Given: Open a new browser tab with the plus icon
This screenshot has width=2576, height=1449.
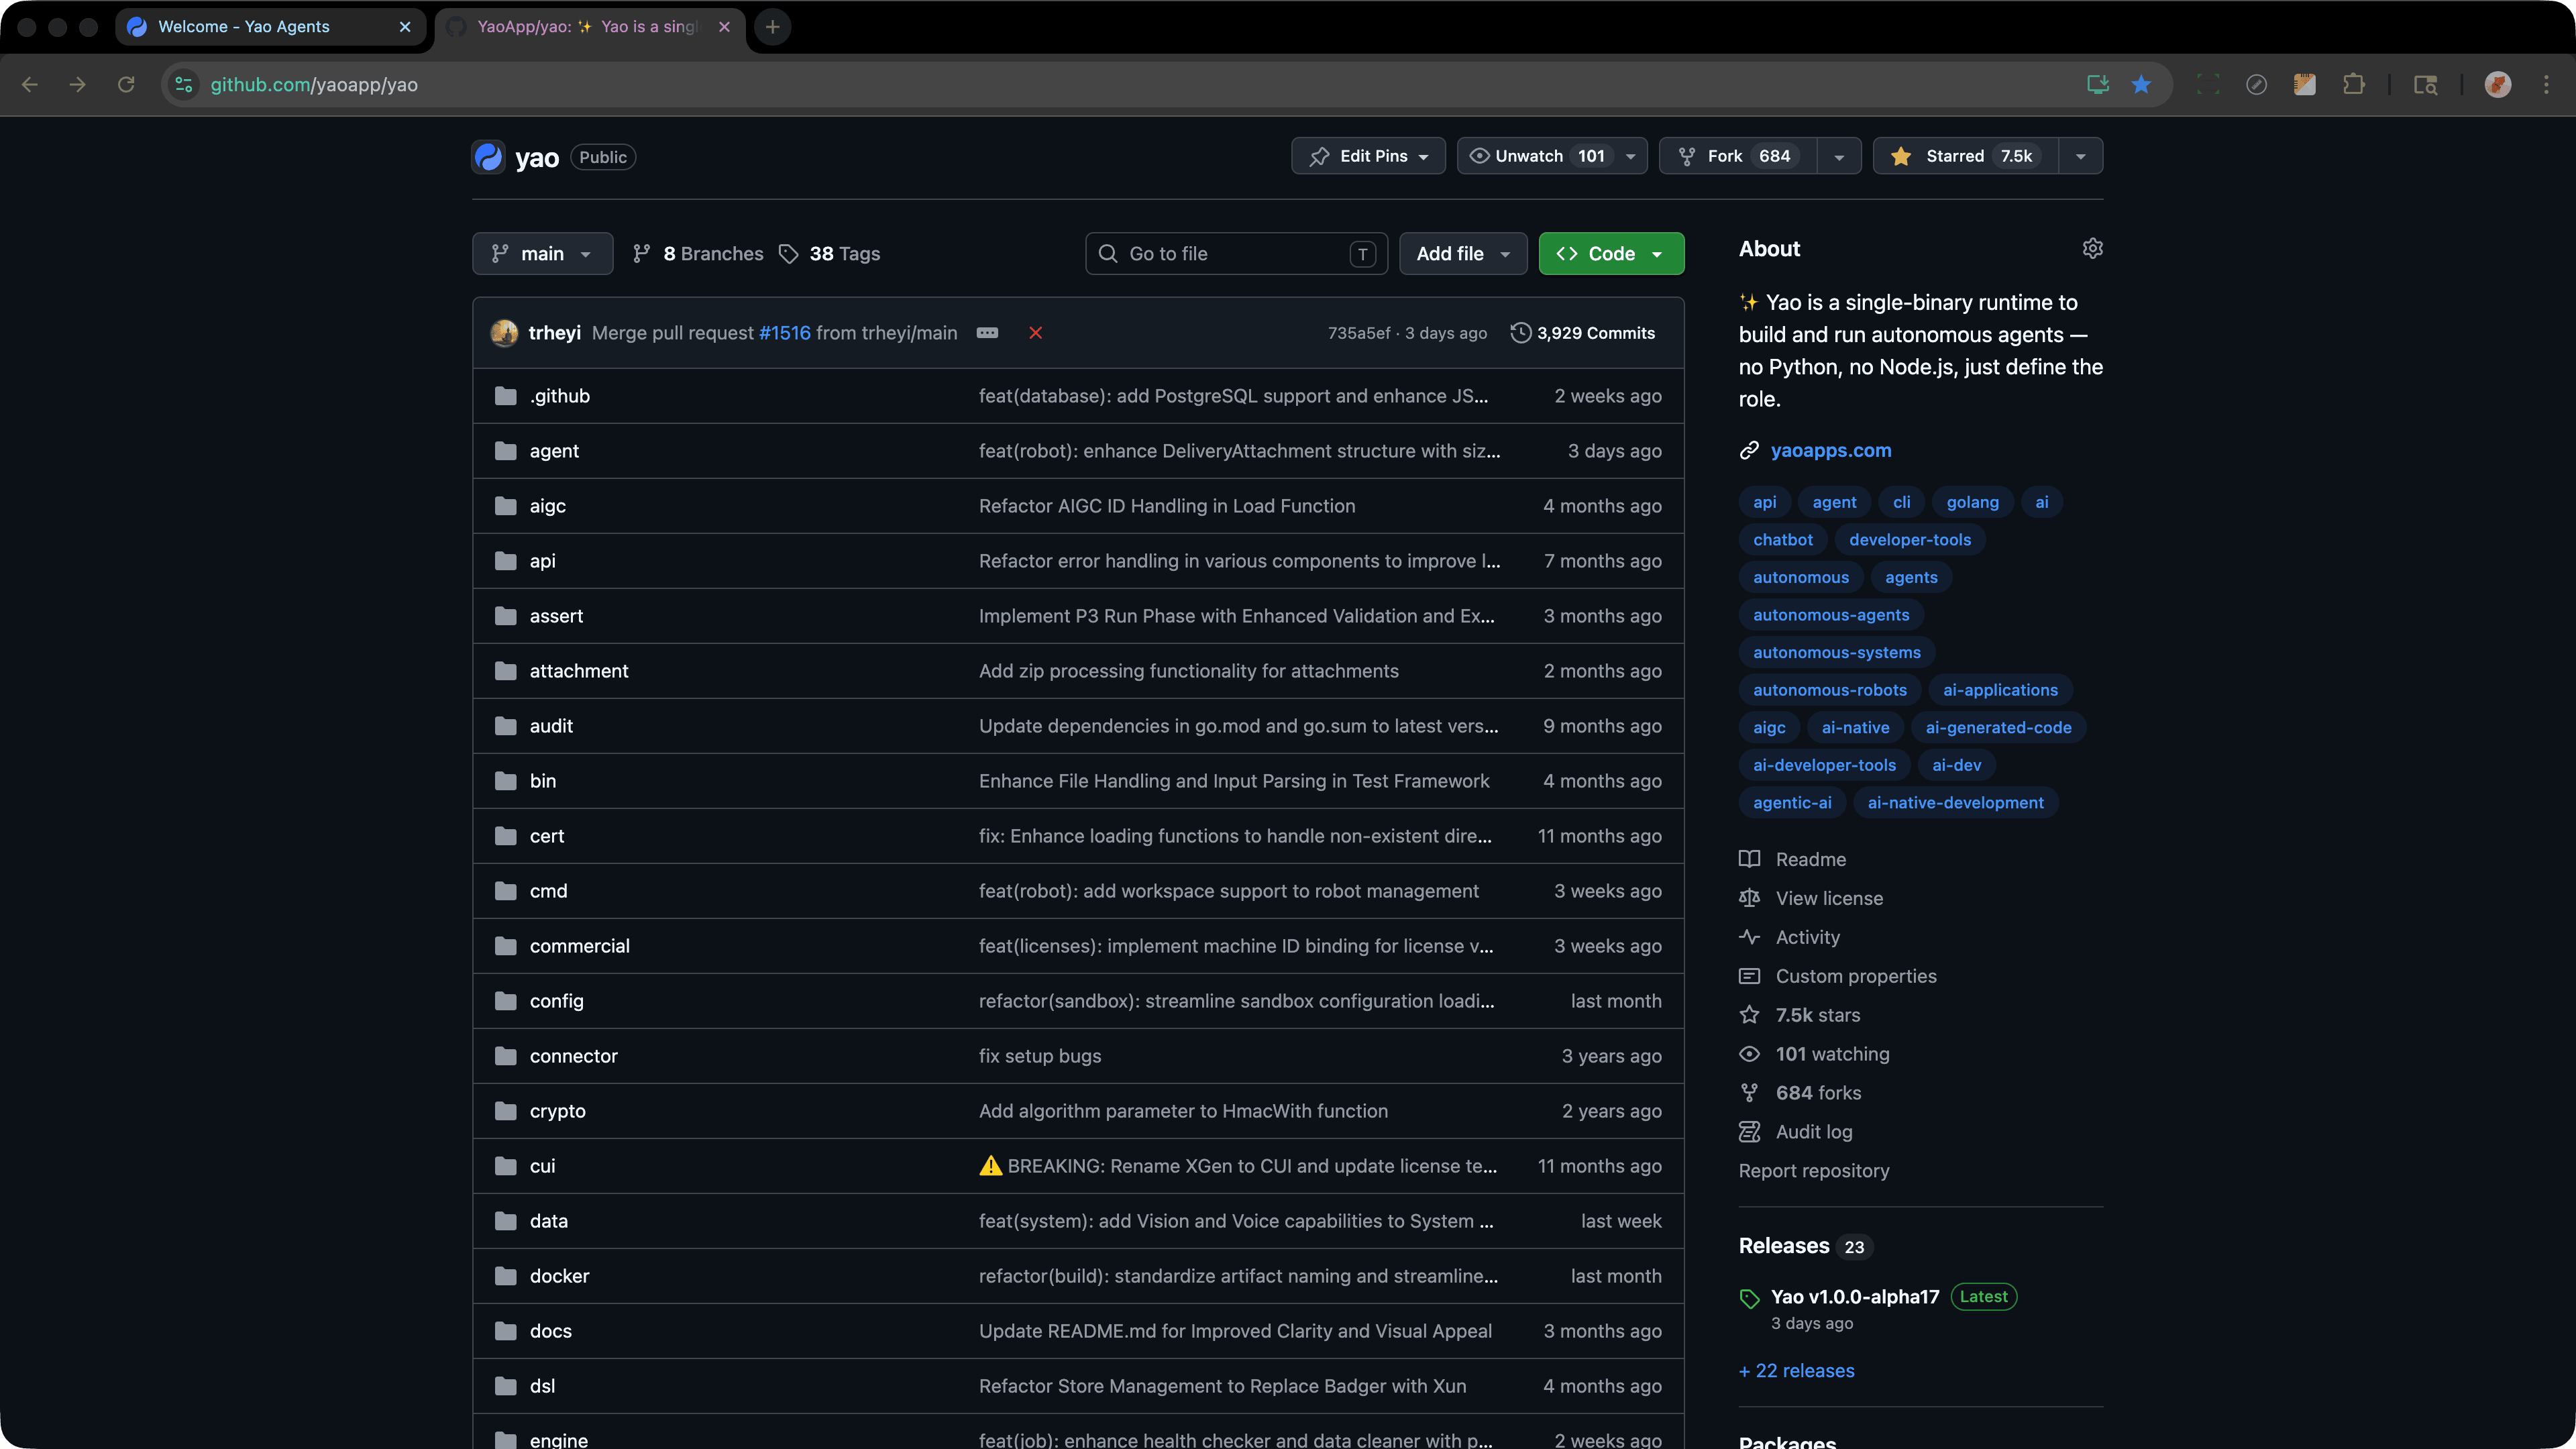Looking at the screenshot, I should [772, 27].
